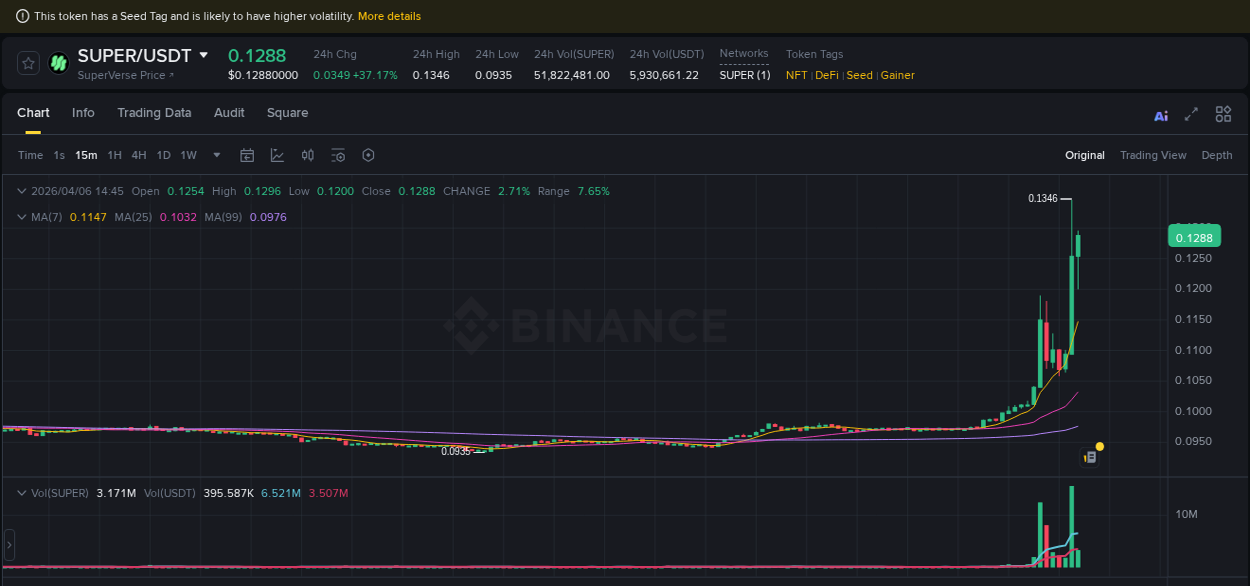Click the Gainer token tag
The height and width of the screenshot is (586, 1250).
(x=898, y=75)
